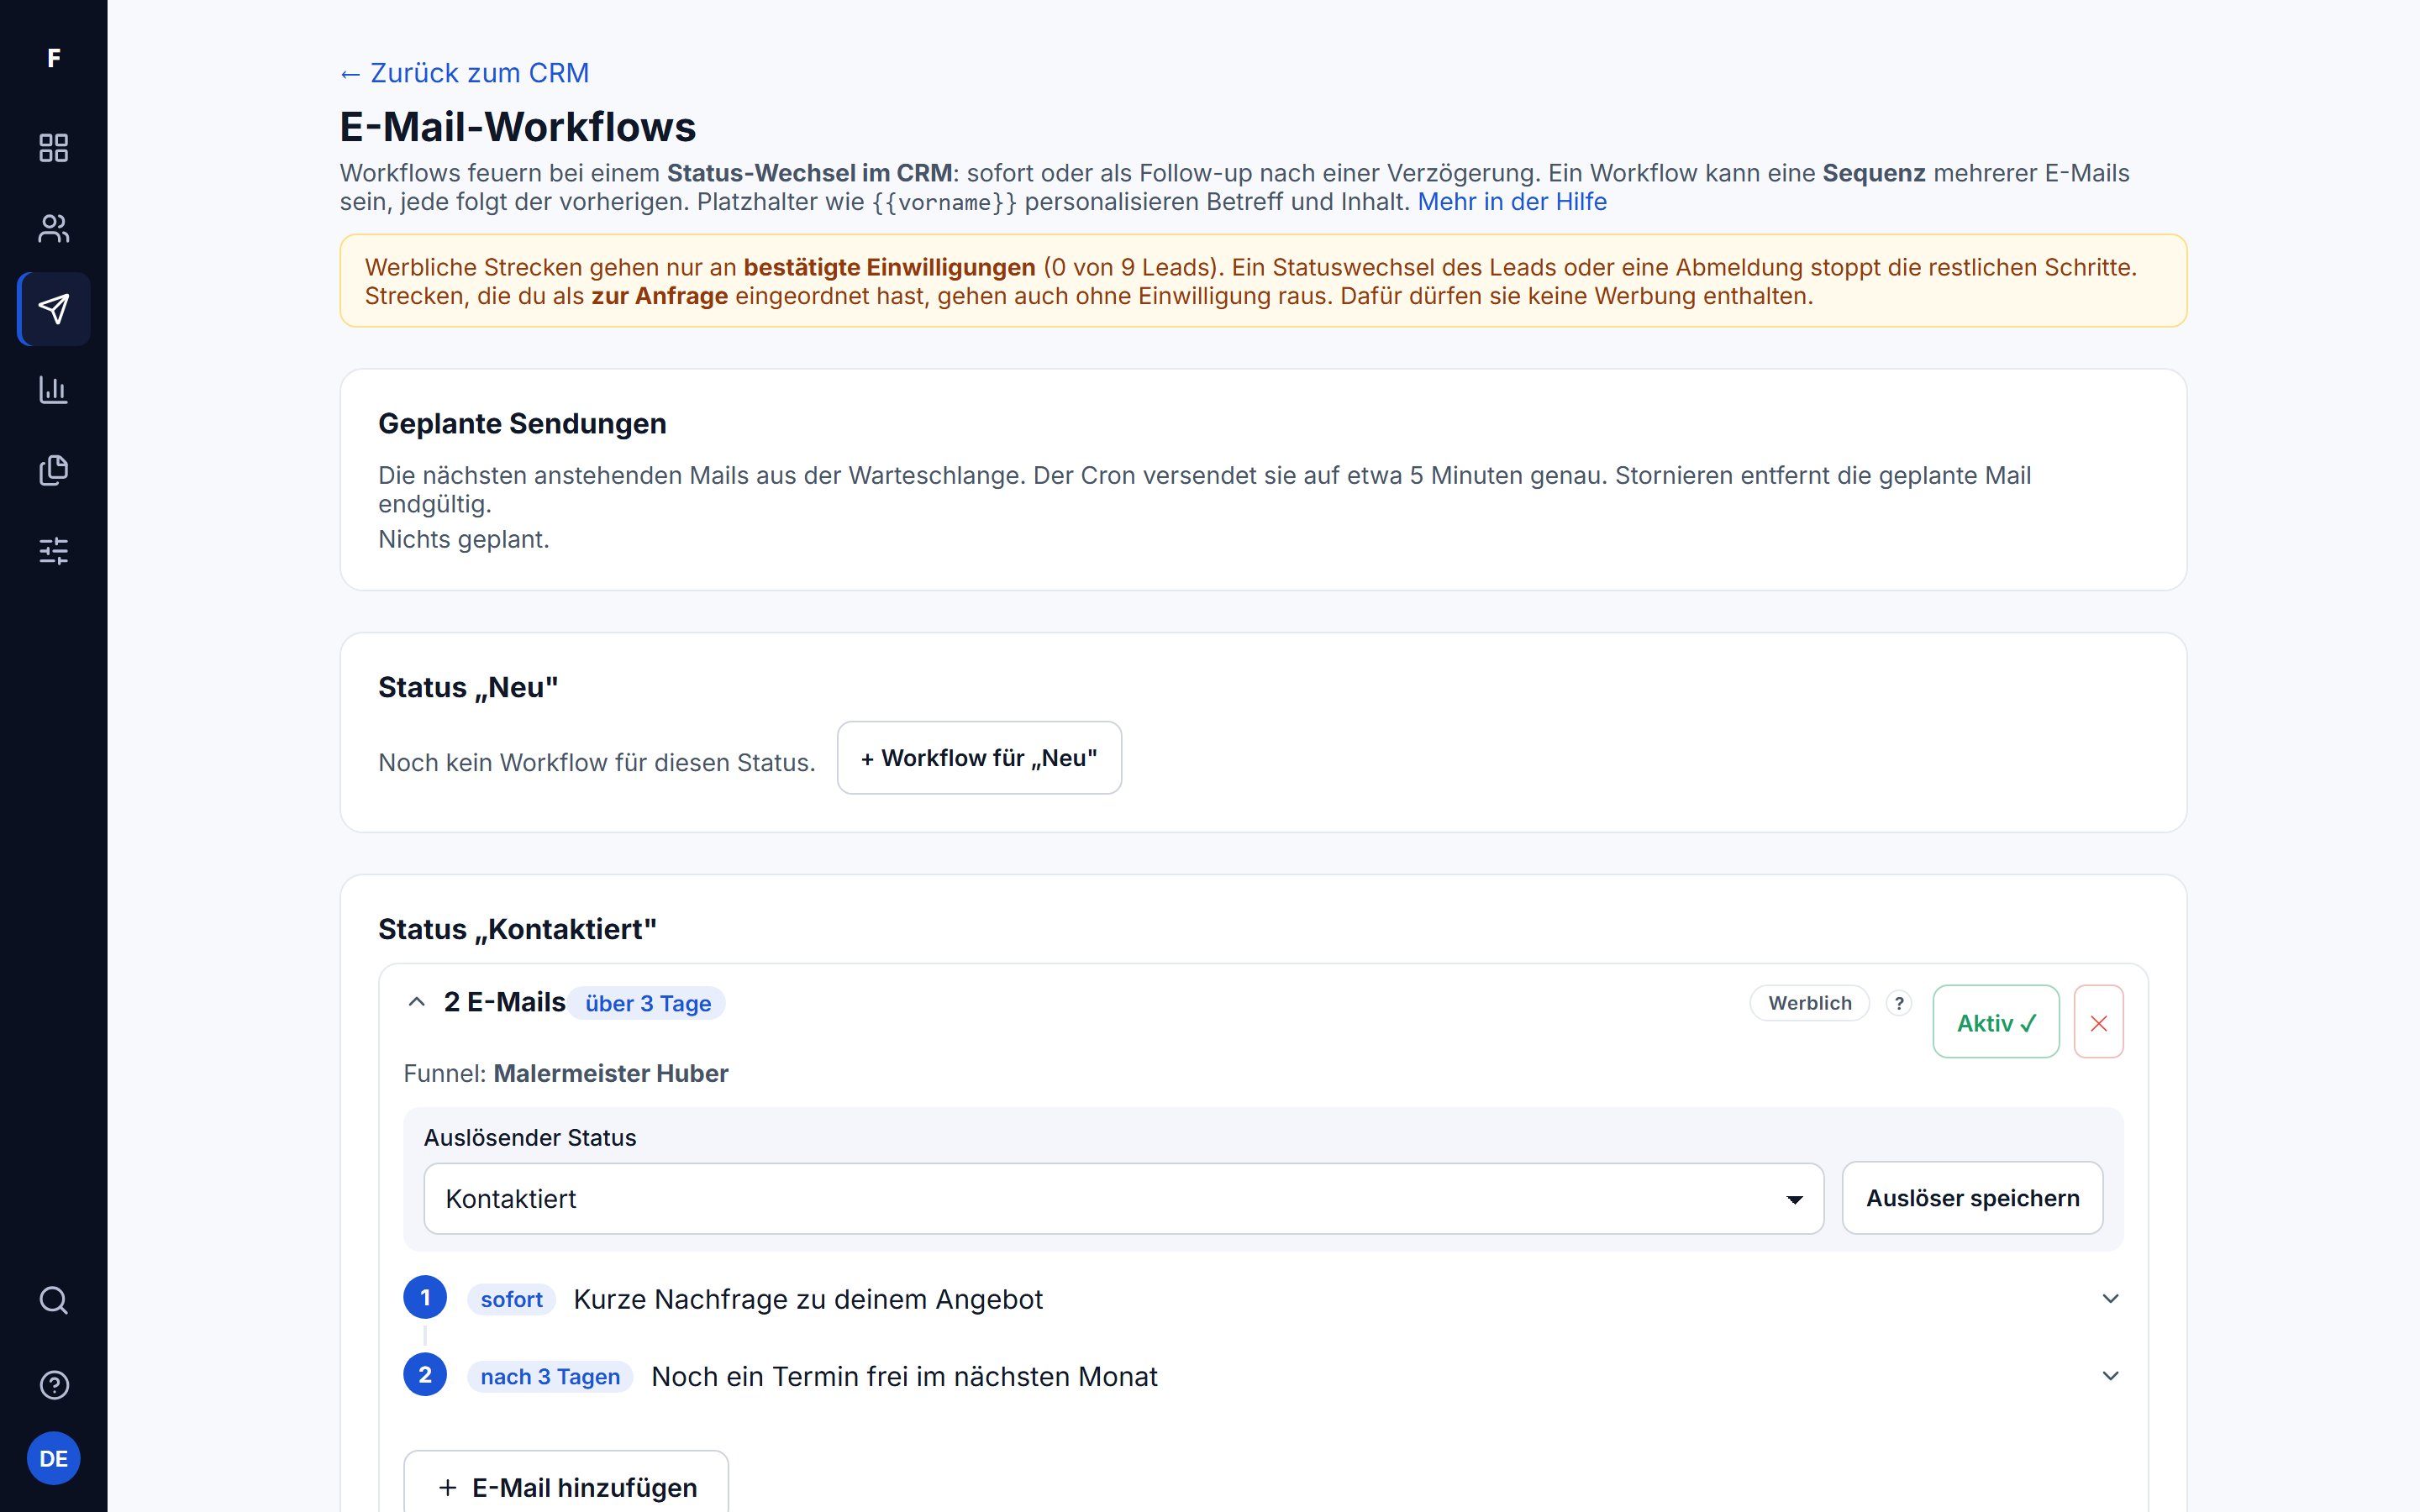
Task: Delete the Kontaktiert workflow with red X
Action: tap(2098, 1022)
